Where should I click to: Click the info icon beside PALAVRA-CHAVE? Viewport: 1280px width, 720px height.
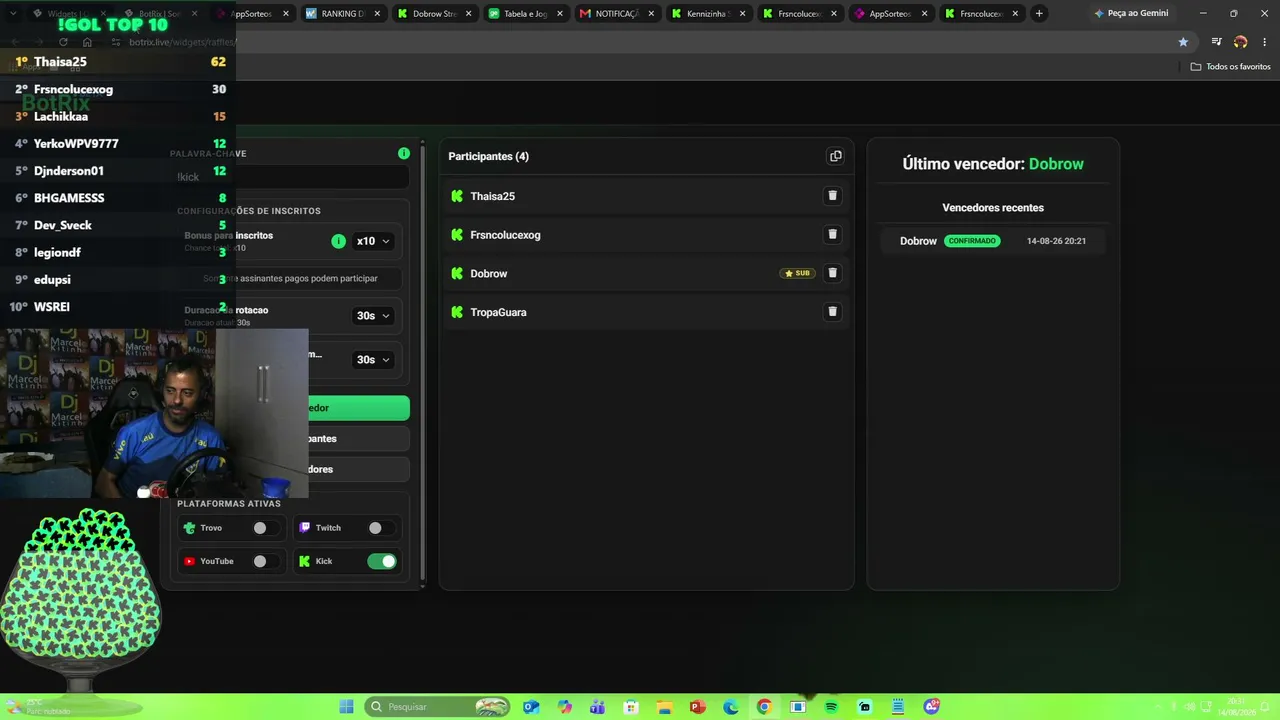point(404,153)
